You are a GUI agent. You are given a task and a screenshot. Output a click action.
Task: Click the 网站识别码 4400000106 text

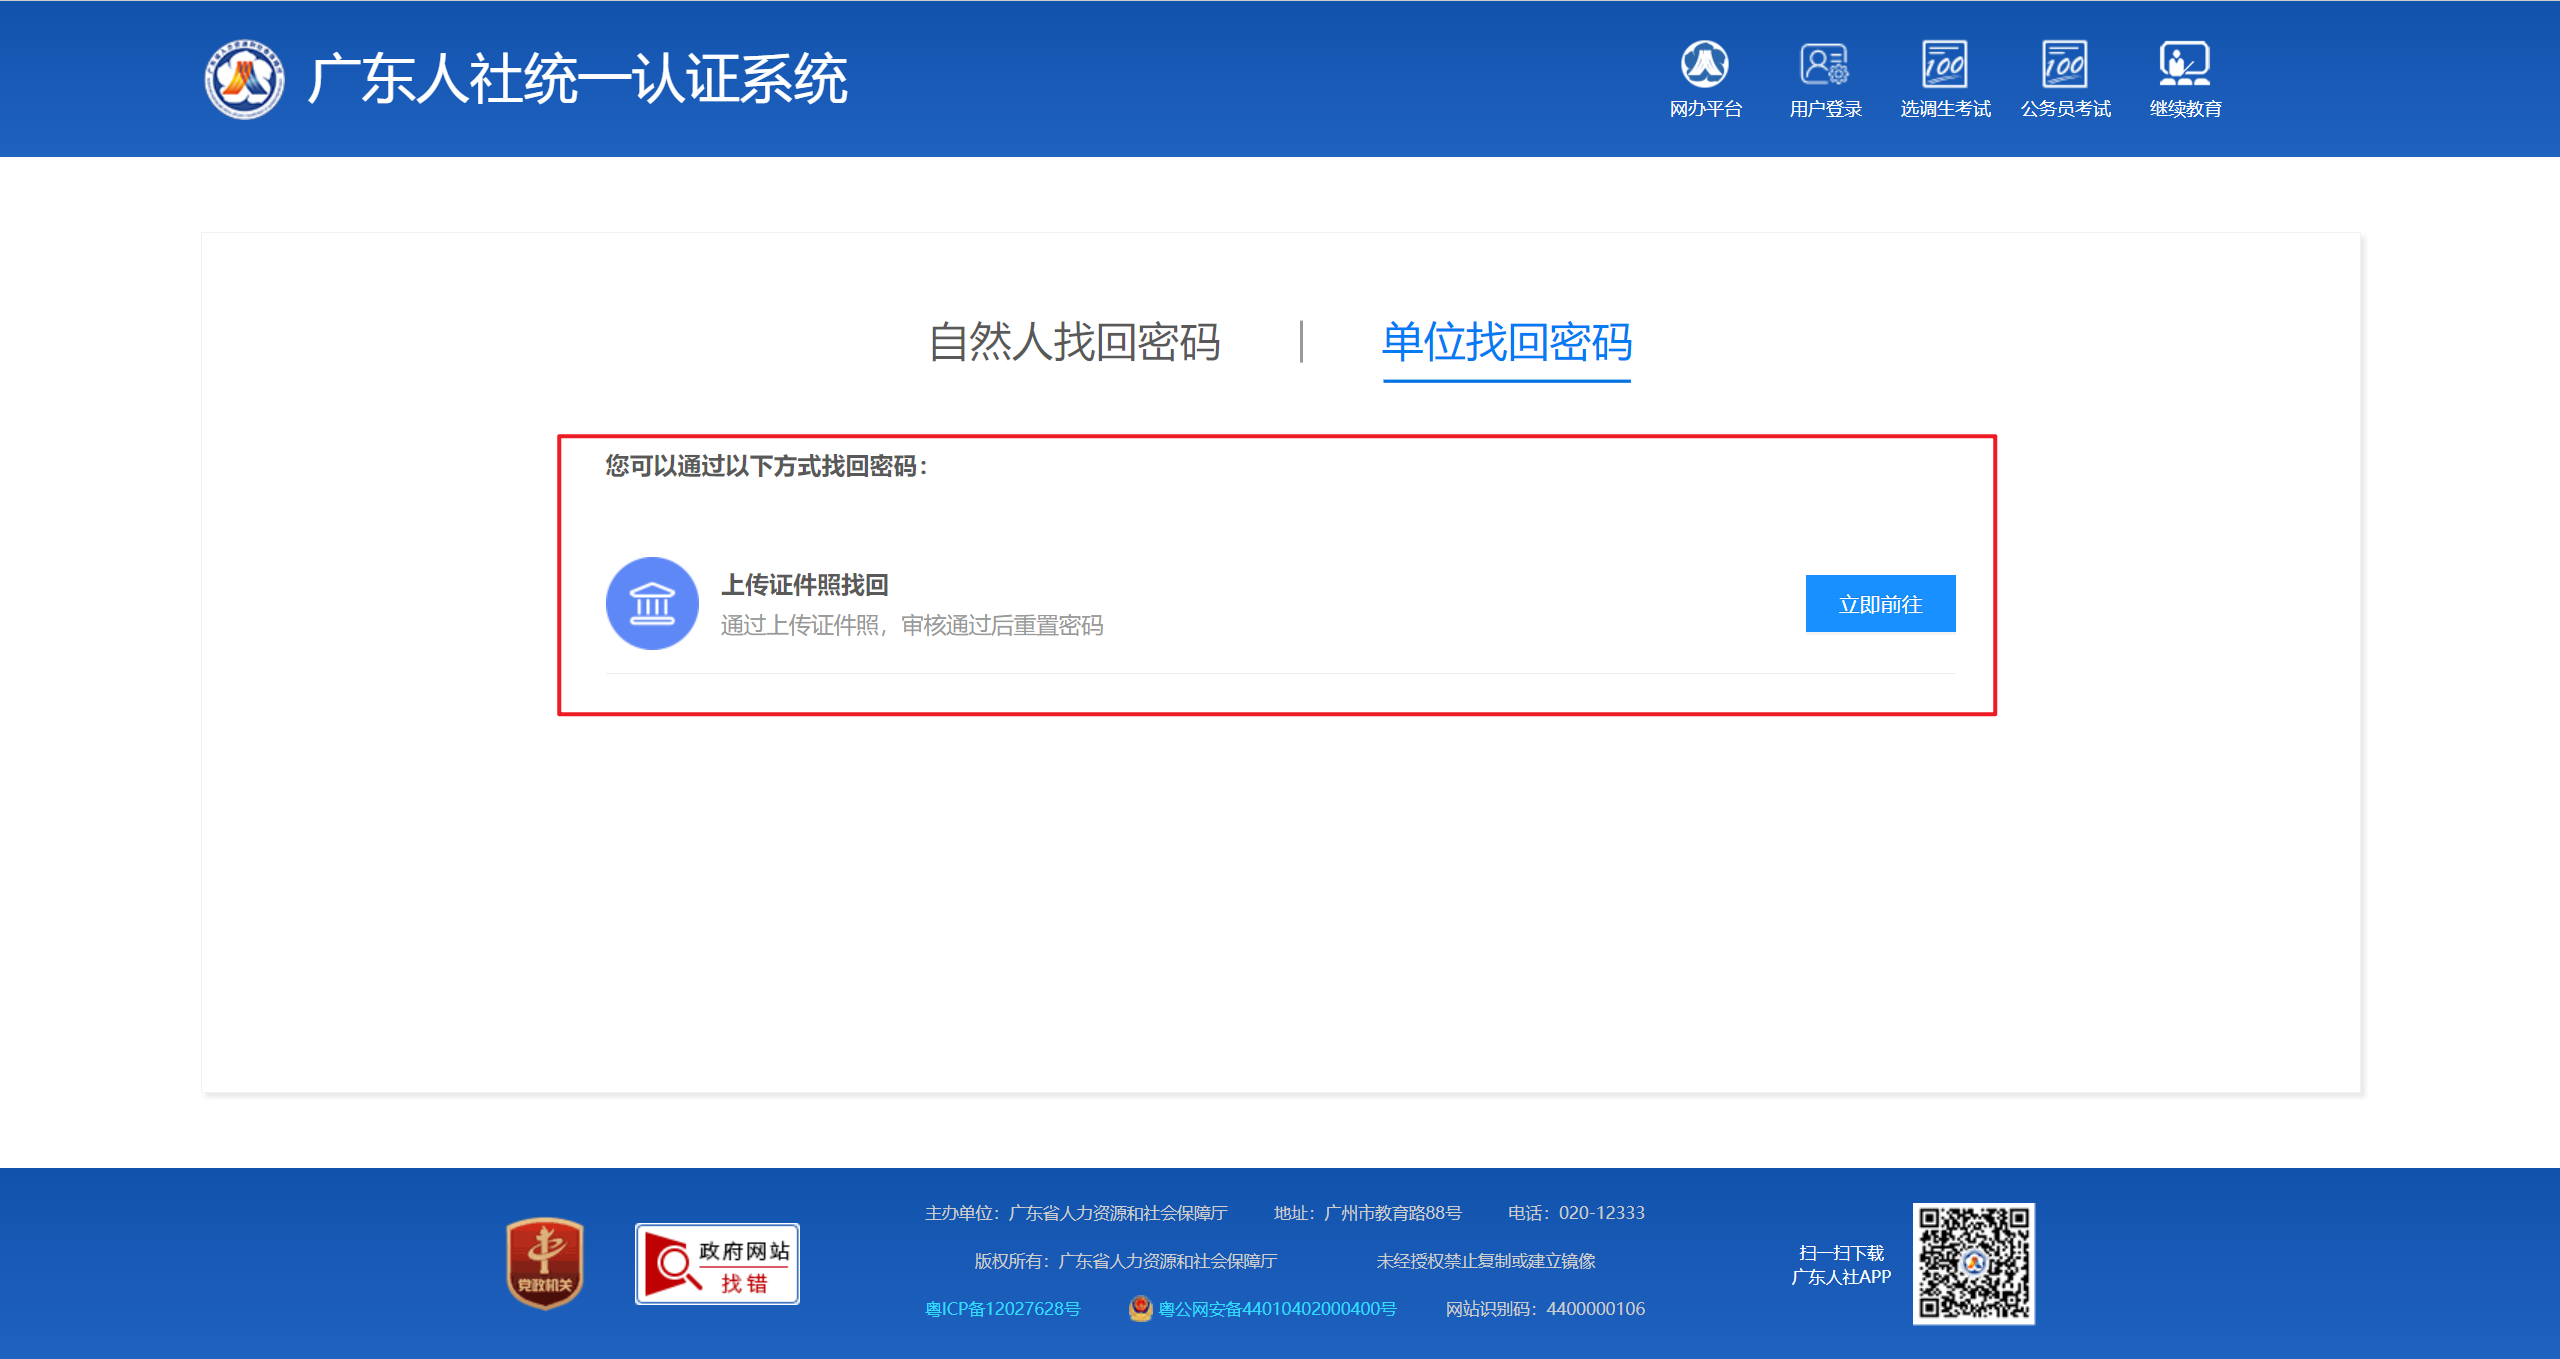click(1545, 1309)
